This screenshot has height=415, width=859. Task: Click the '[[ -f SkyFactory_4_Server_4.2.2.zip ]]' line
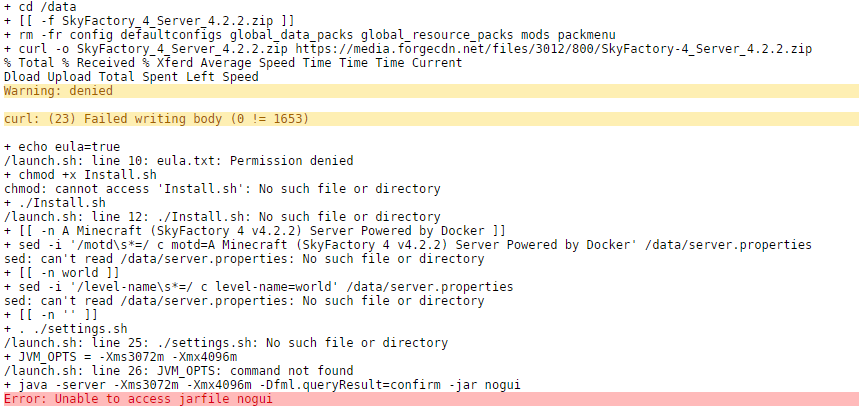pyautogui.click(x=149, y=21)
